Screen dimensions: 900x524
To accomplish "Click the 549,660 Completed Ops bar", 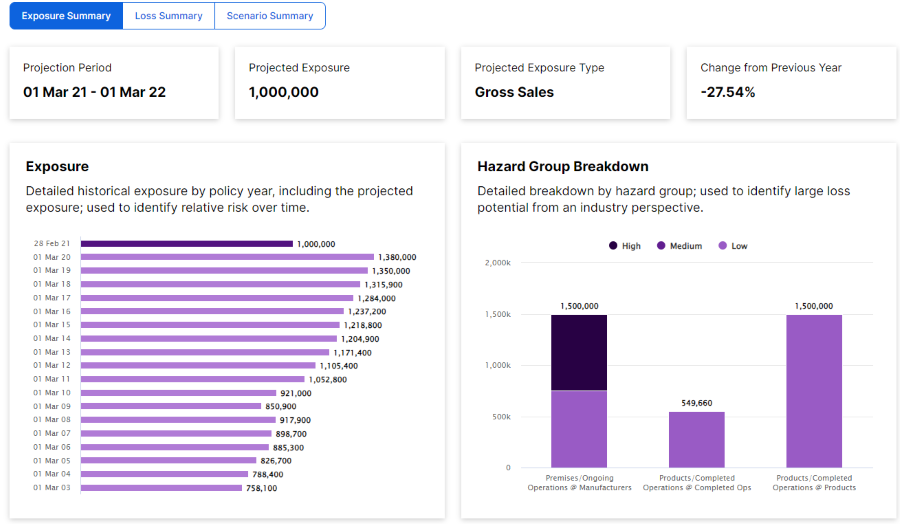I will click(x=697, y=439).
